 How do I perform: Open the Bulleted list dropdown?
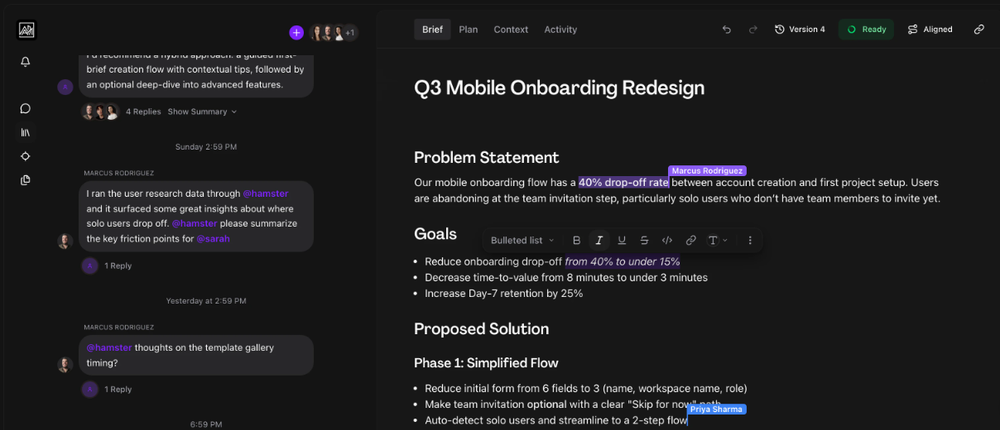pos(523,240)
